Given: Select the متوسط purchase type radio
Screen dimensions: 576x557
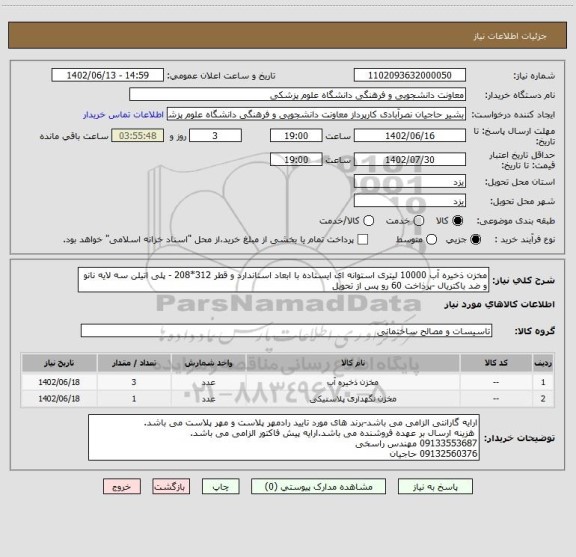Looking at the screenshot, I should click(431, 240).
